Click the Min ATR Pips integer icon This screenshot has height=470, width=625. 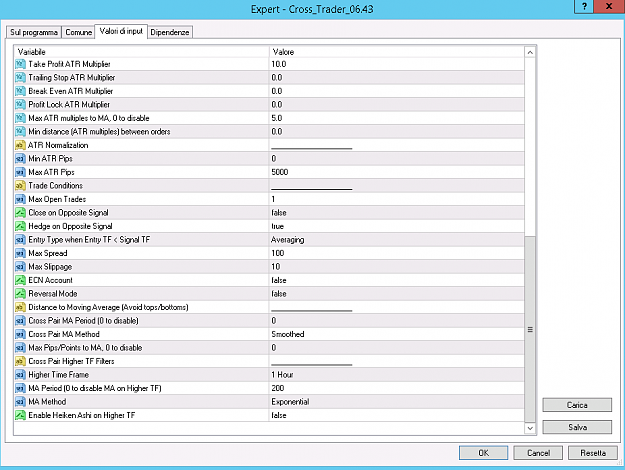(x=20, y=159)
